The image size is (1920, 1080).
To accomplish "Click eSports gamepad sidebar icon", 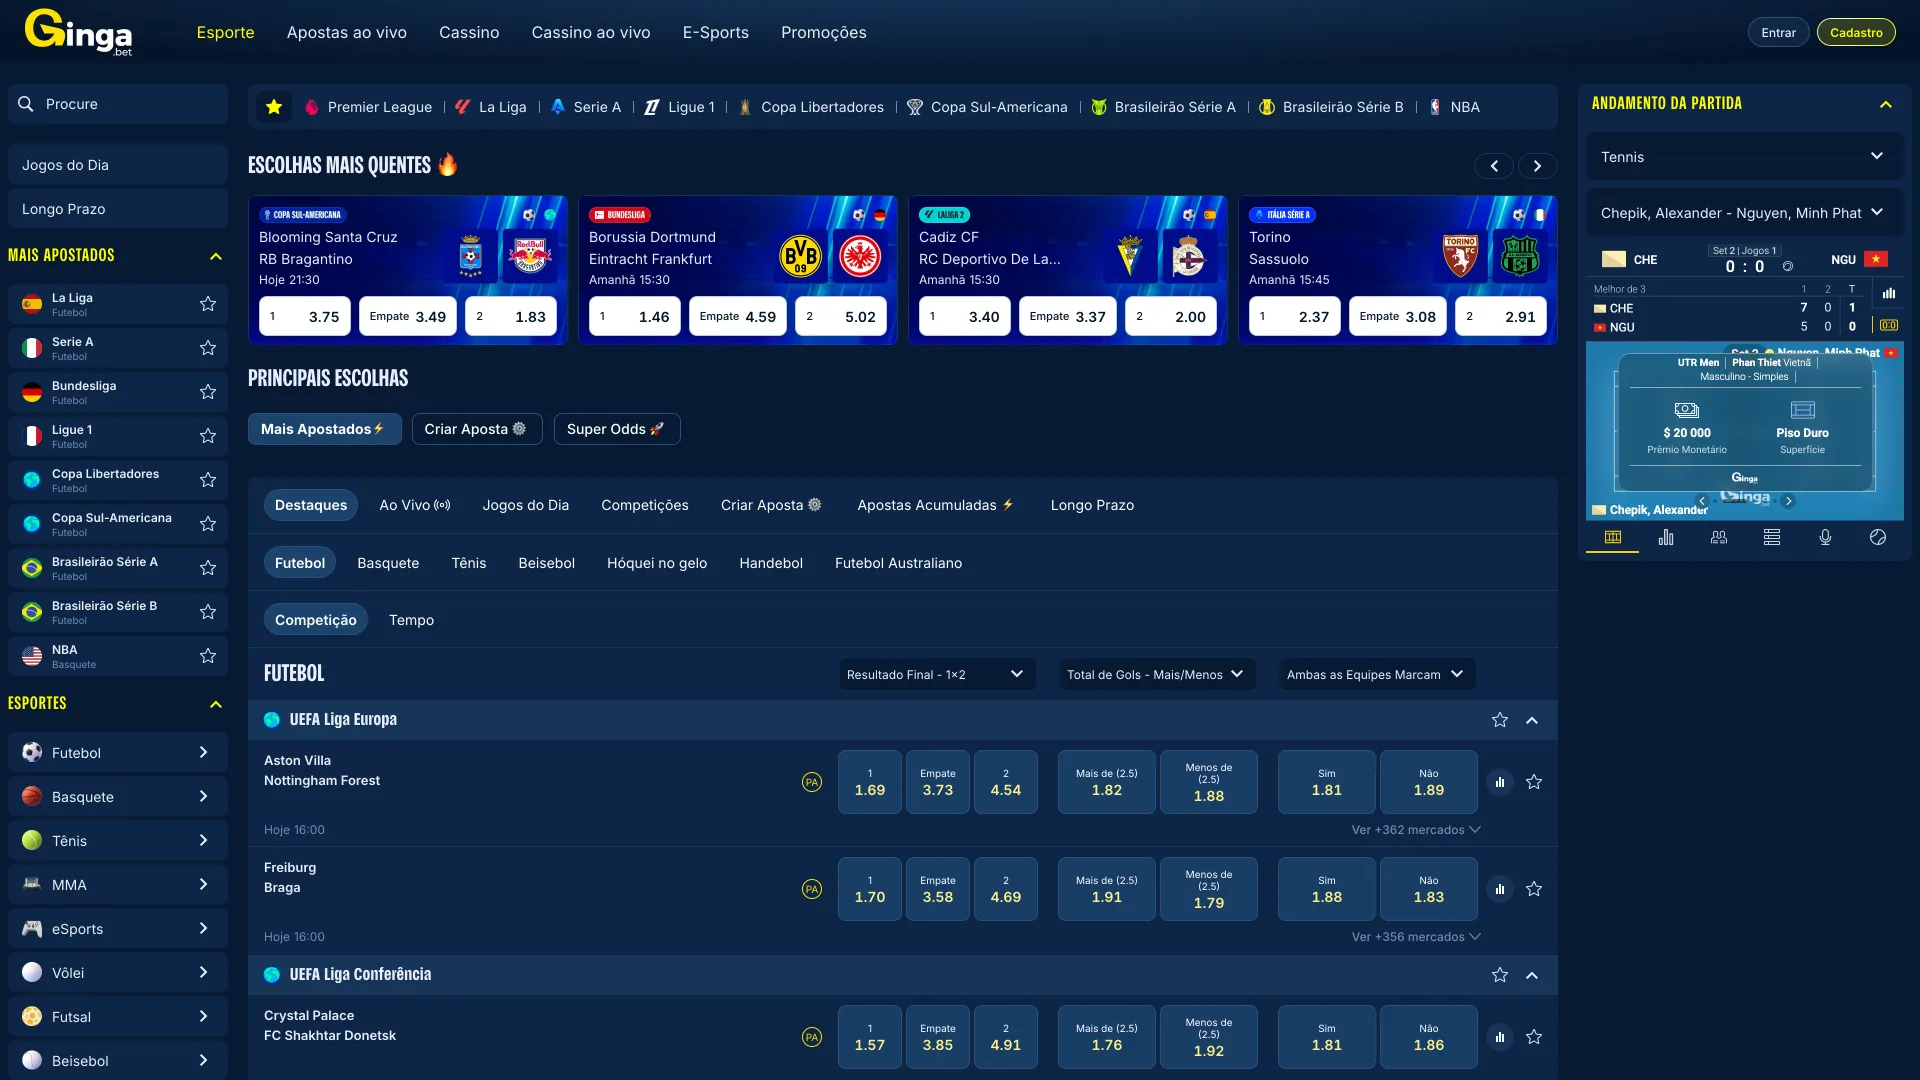I will point(32,928).
